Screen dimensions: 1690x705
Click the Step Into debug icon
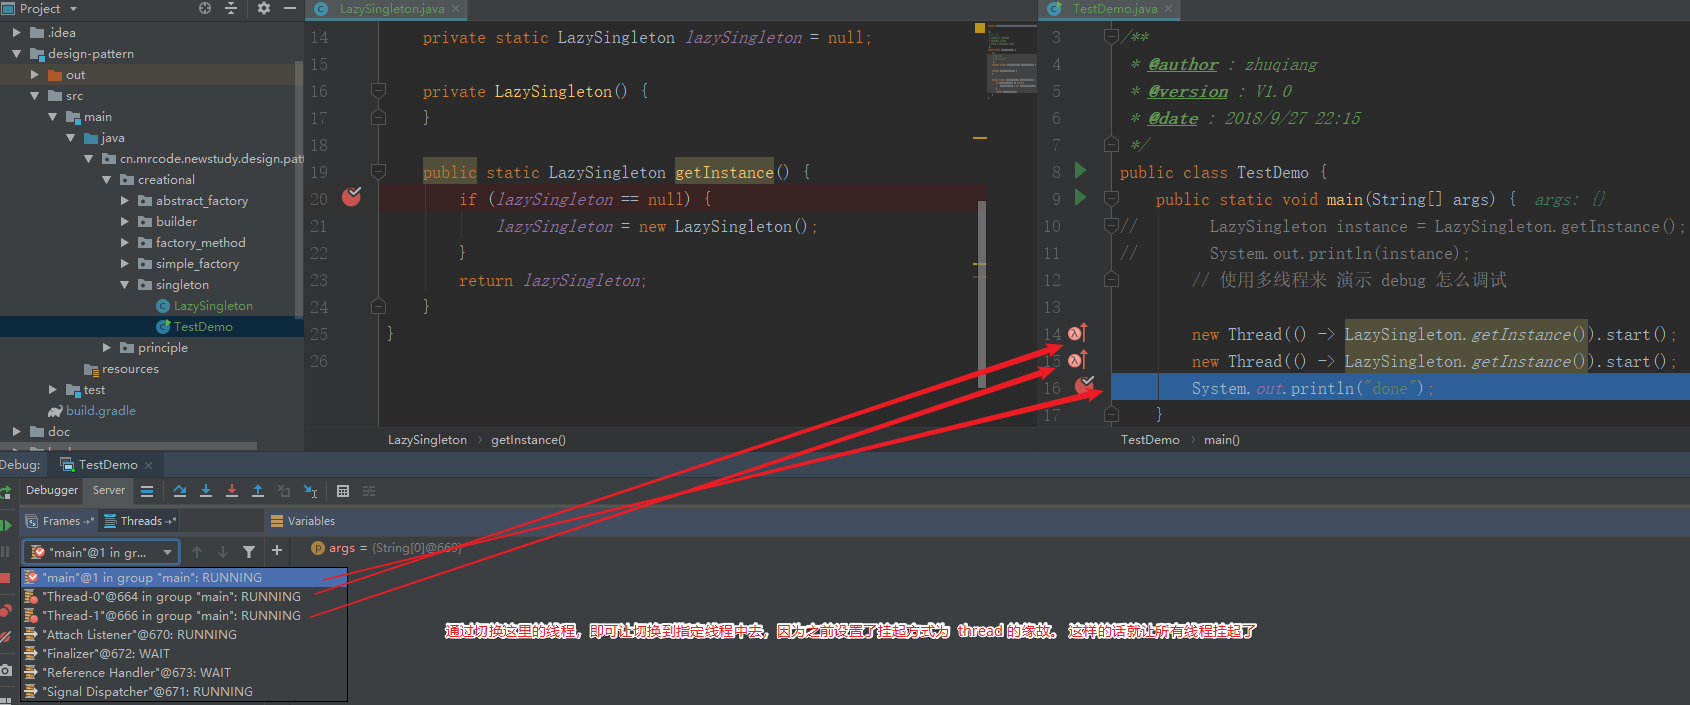[206, 491]
